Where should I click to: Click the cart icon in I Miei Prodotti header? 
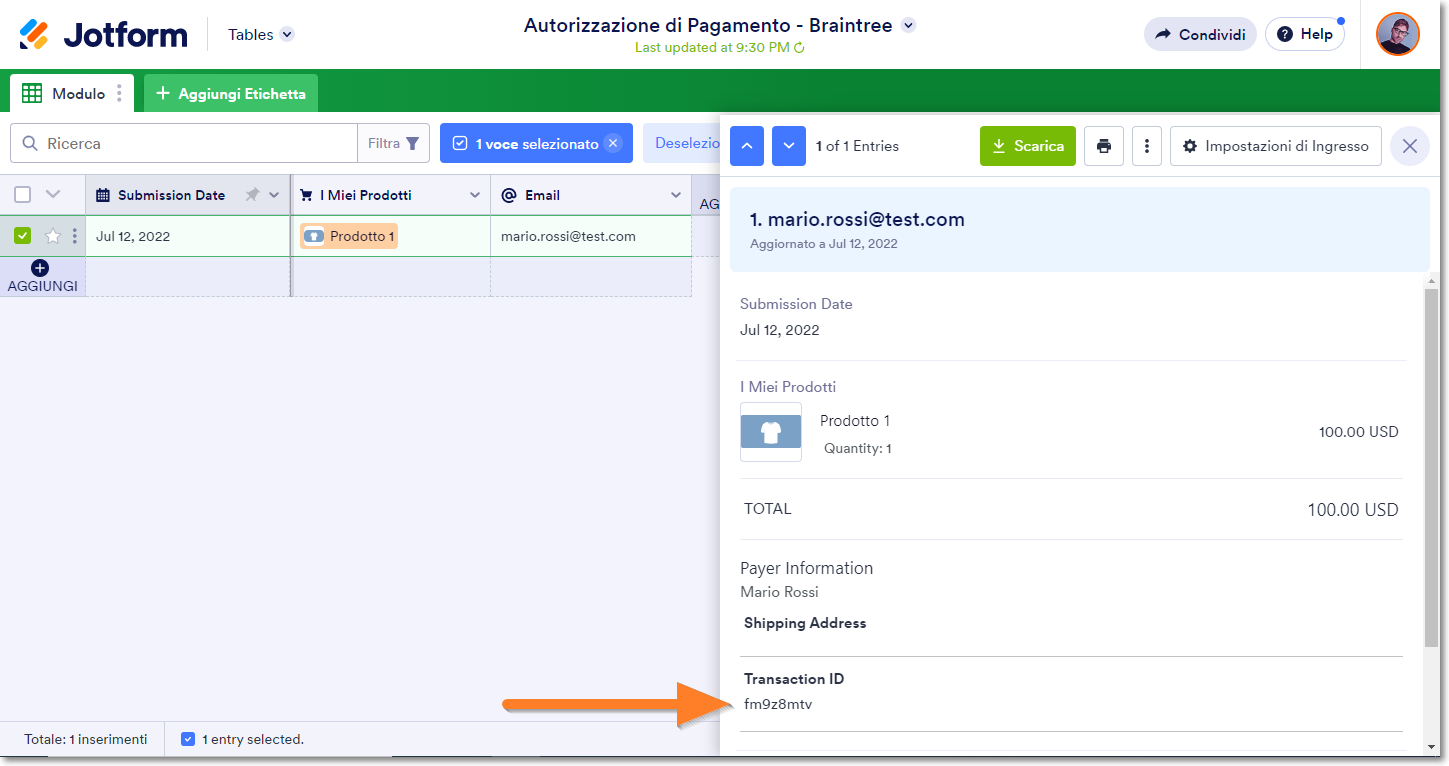pyautogui.click(x=306, y=195)
